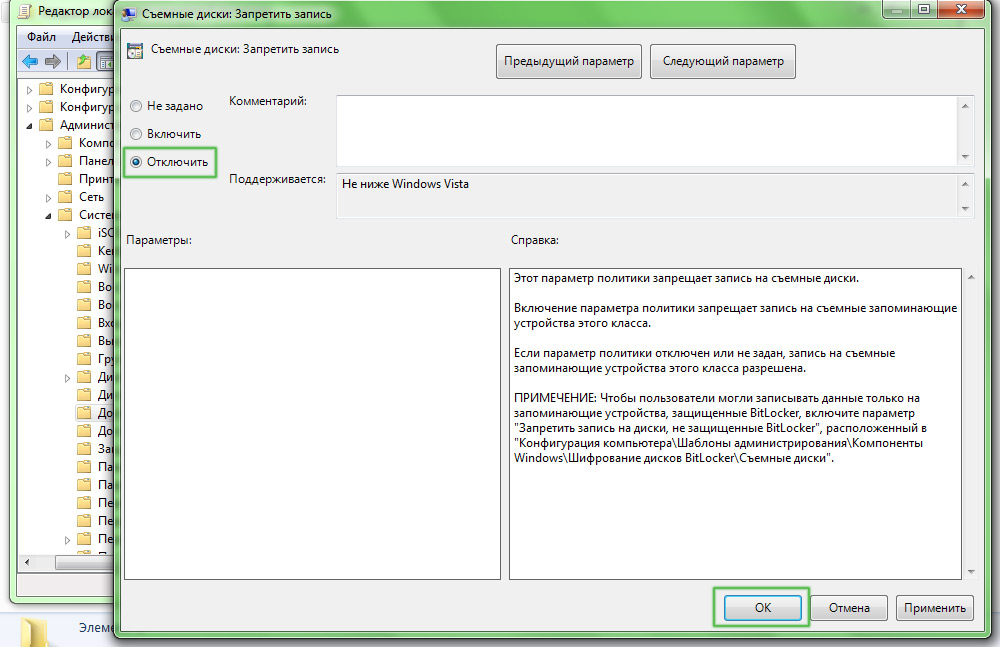This screenshot has height=647, width=1000.
Task: Select the Включить radio button
Action: click(136, 134)
